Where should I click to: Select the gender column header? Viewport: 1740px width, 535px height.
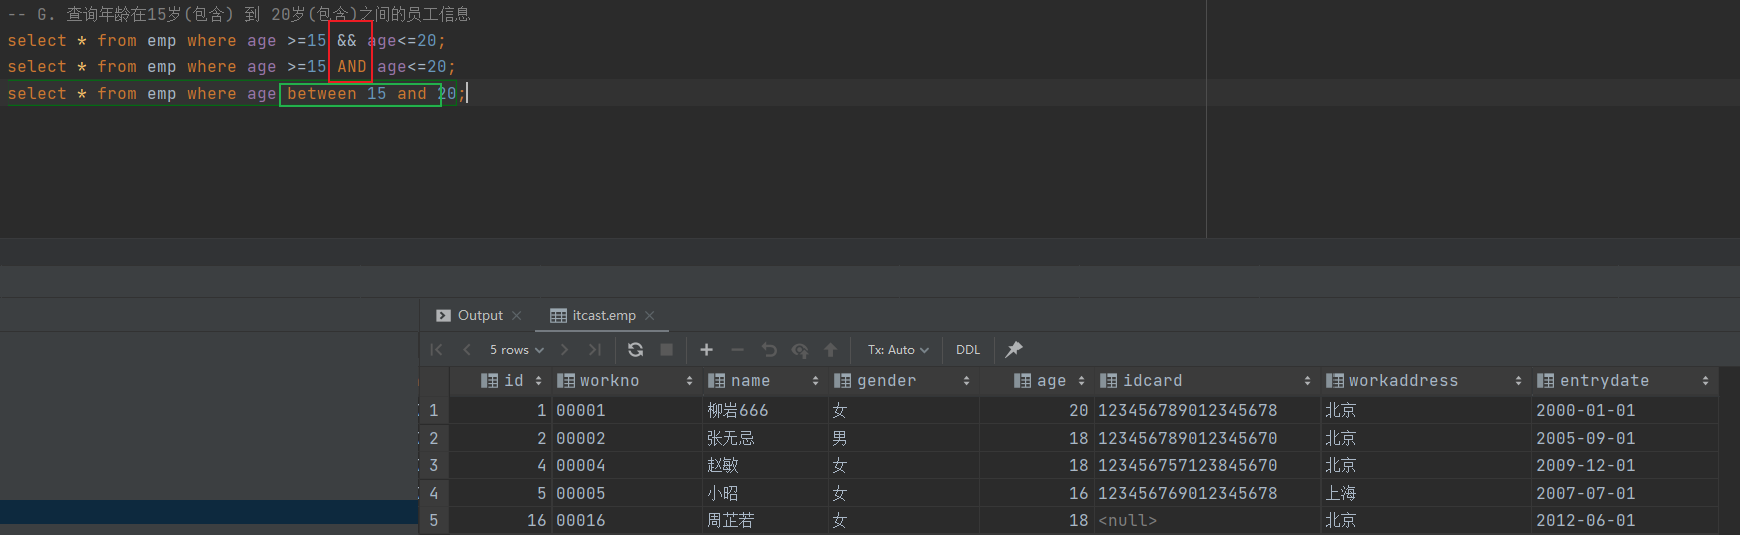click(x=903, y=381)
